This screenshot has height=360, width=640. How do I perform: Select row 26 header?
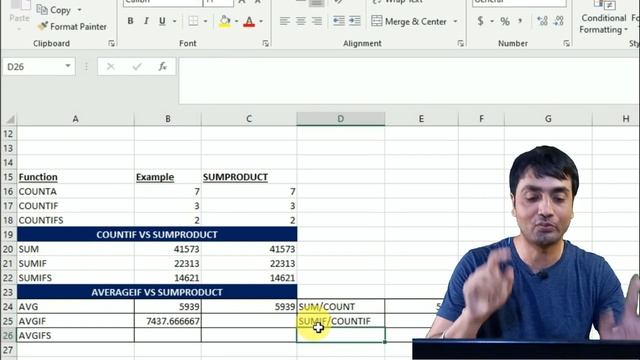pyautogui.click(x=8, y=336)
